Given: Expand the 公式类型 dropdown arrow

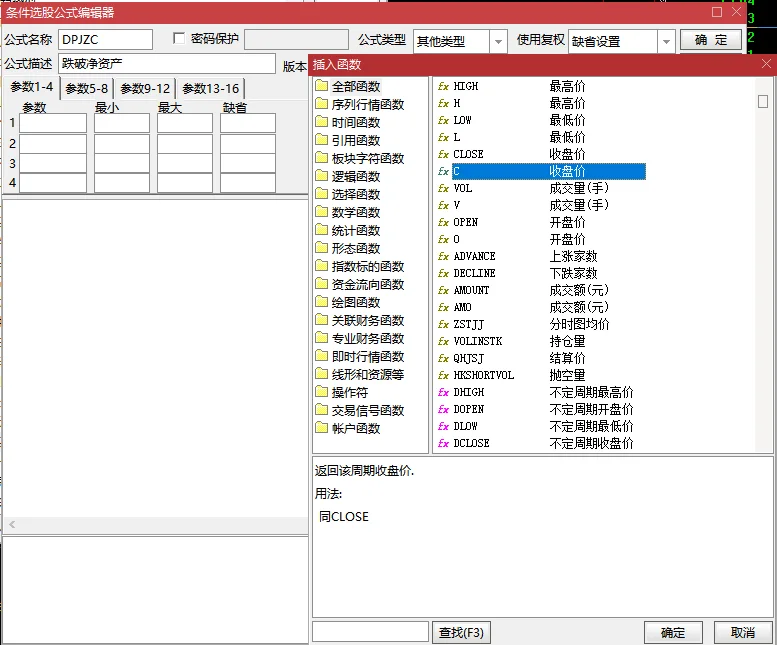Looking at the screenshot, I should tap(498, 42).
